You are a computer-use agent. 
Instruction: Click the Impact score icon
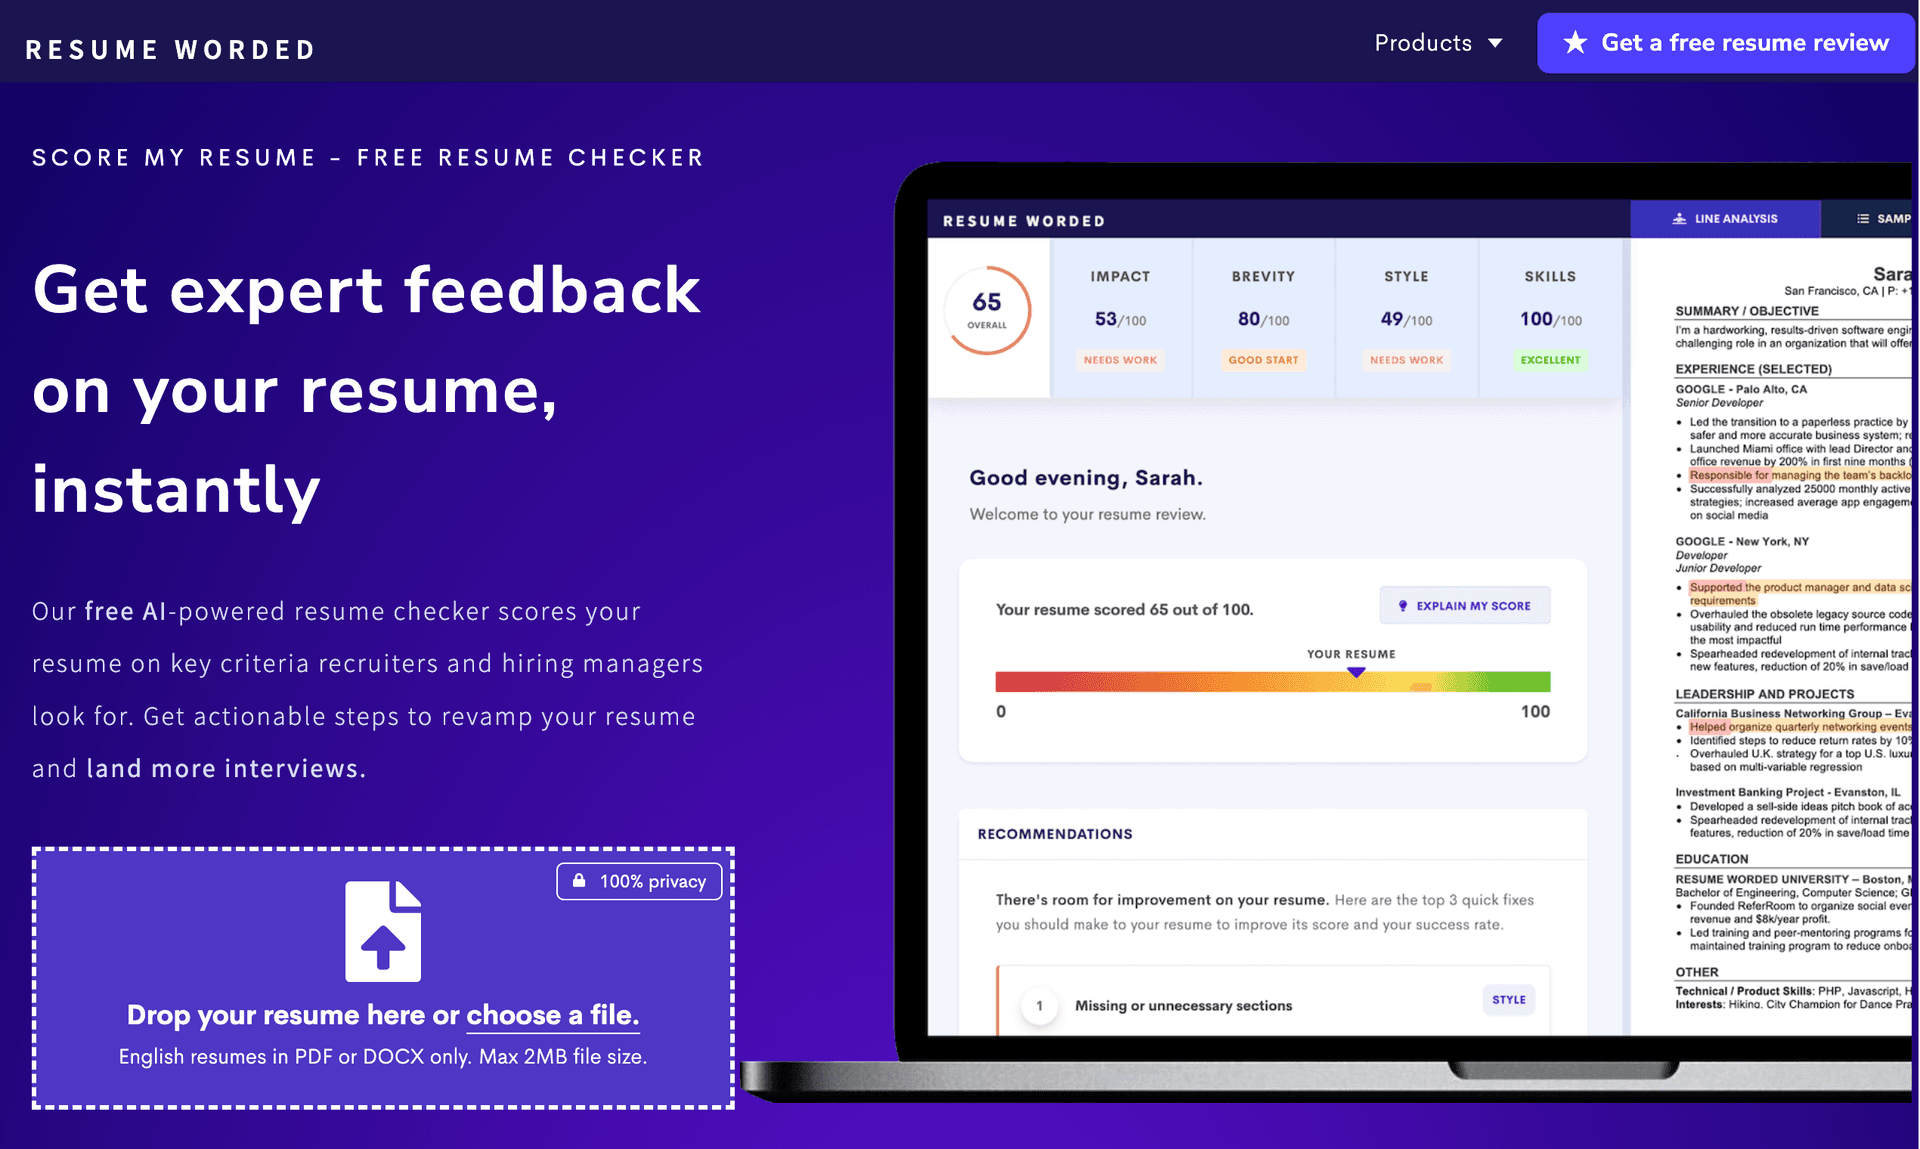point(1119,317)
